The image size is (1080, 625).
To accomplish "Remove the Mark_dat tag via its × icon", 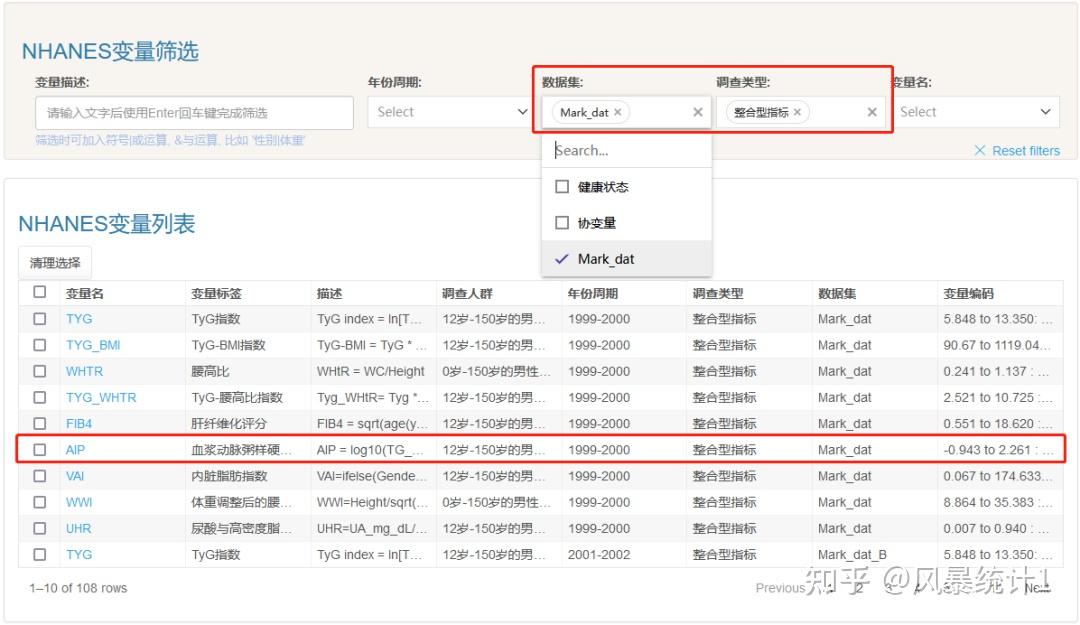I will tap(618, 112).
